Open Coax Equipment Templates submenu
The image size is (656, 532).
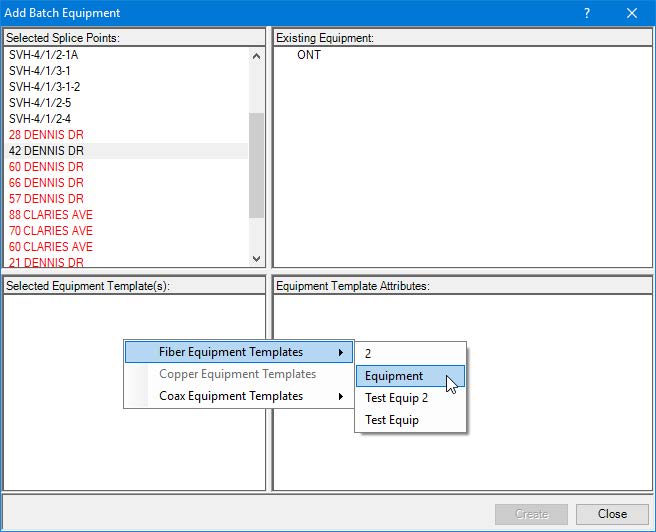pos(239,396)
